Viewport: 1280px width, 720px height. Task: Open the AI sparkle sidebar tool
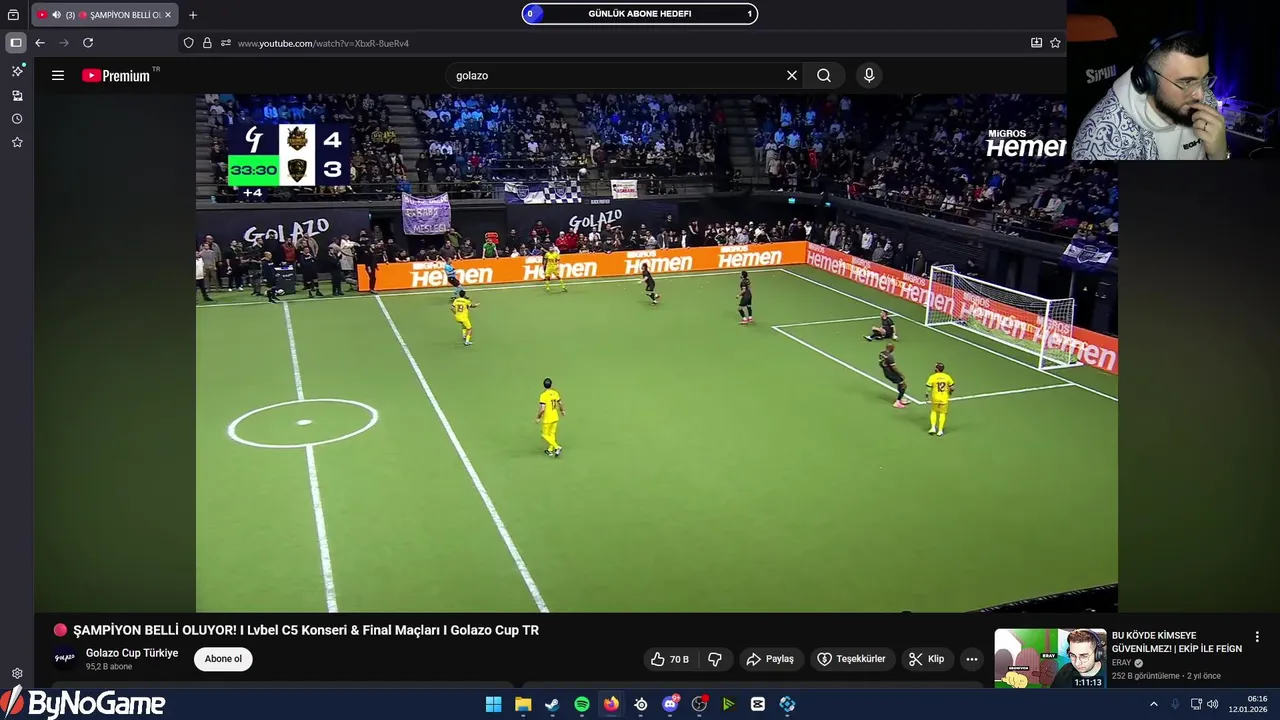[x=17, y=71]
